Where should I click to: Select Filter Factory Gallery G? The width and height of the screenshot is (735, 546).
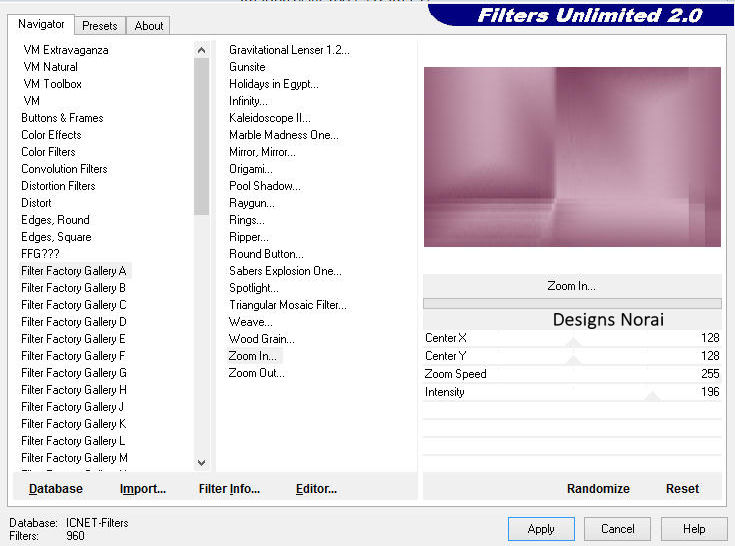point(74,373)
